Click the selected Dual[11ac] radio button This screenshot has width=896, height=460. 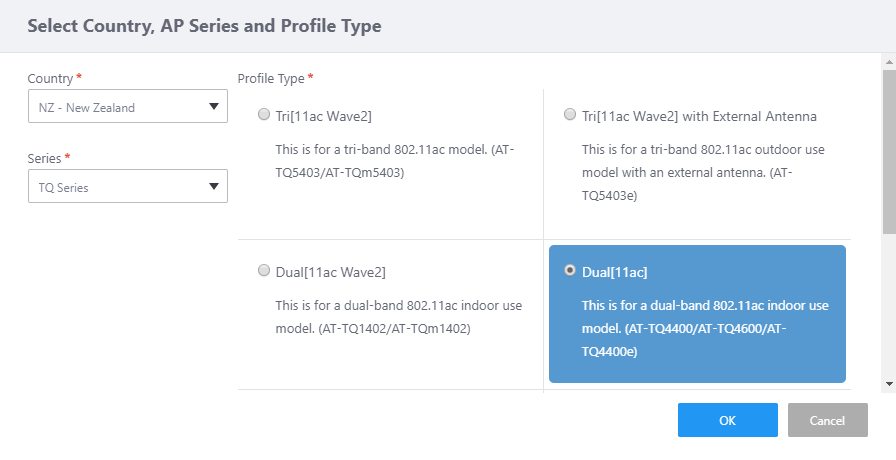[x=570, y=270]
